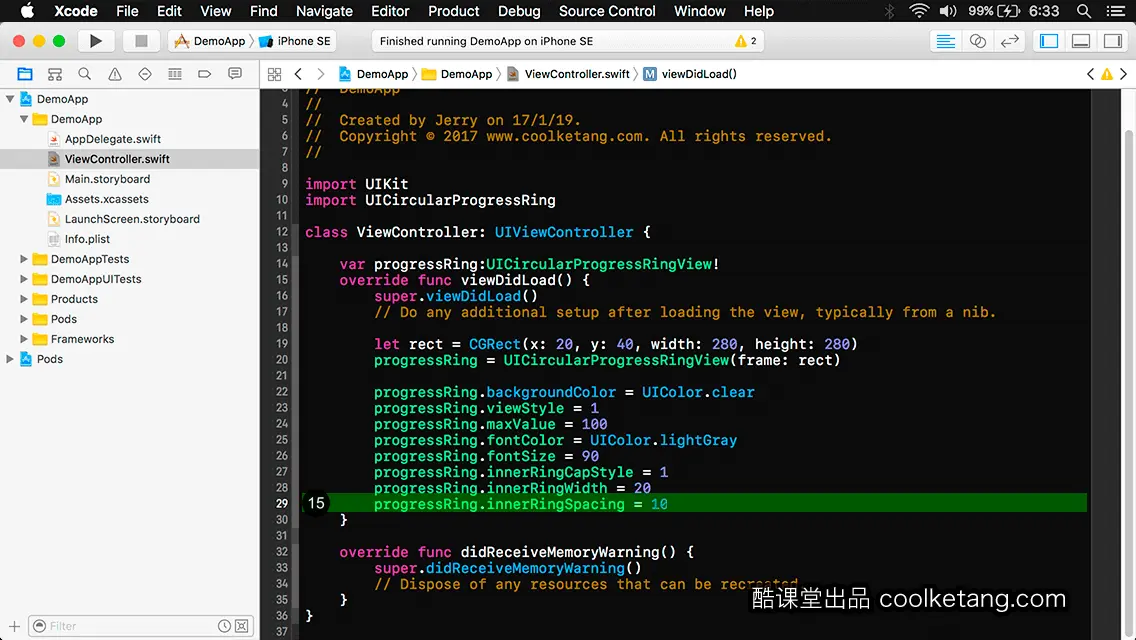Expand the Pods project at bottom
The height and width of the screenshot is (640, 1136).
click(10, 359)
